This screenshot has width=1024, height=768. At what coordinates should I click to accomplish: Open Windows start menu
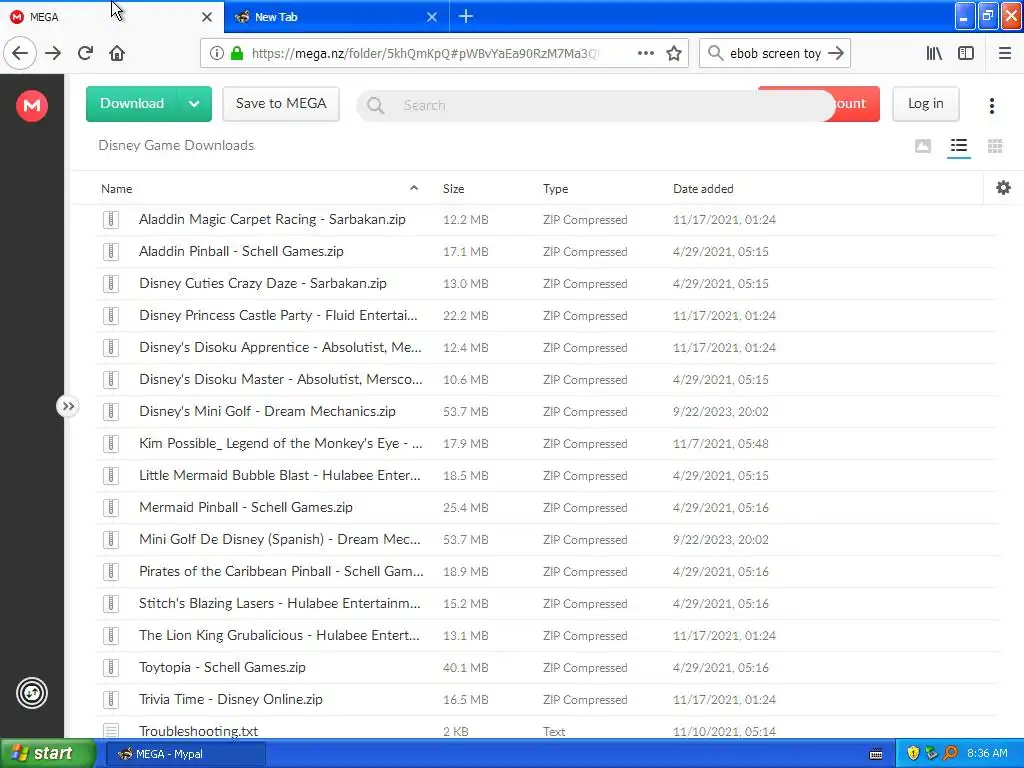click(x=47, y=754)
